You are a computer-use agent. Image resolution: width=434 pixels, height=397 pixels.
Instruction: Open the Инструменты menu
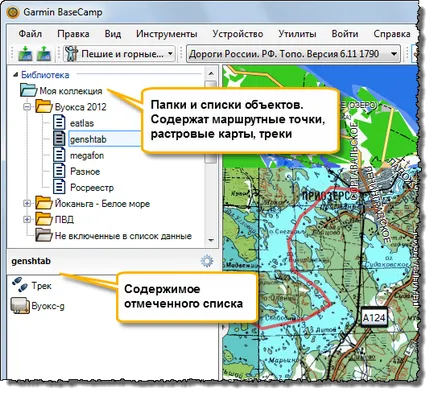167,34
